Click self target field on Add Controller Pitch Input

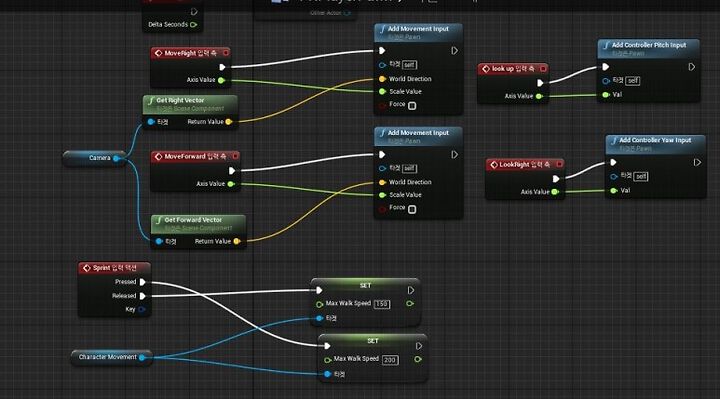(x=633, y=81)
